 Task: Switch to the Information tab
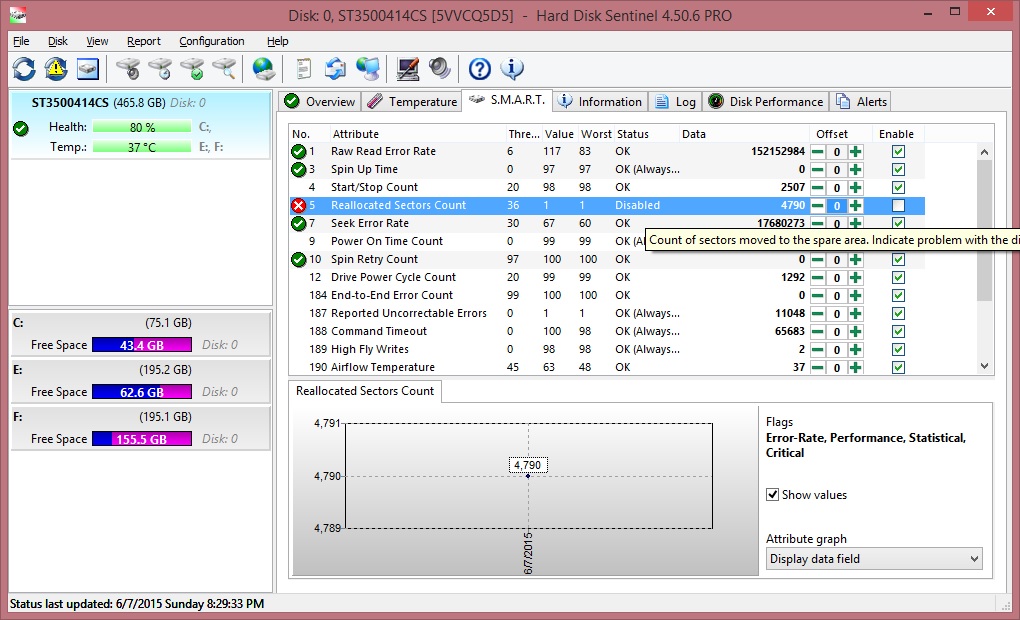tap(600, 101)
